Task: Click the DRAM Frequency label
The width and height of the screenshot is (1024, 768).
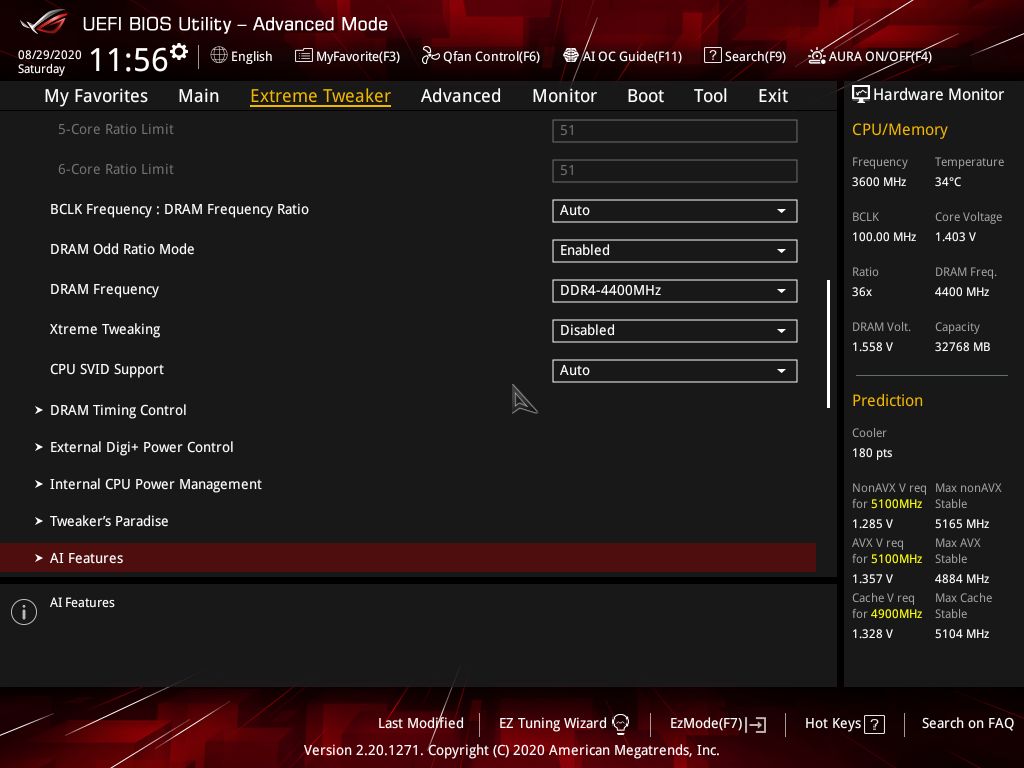Action: tap(104, 289)
